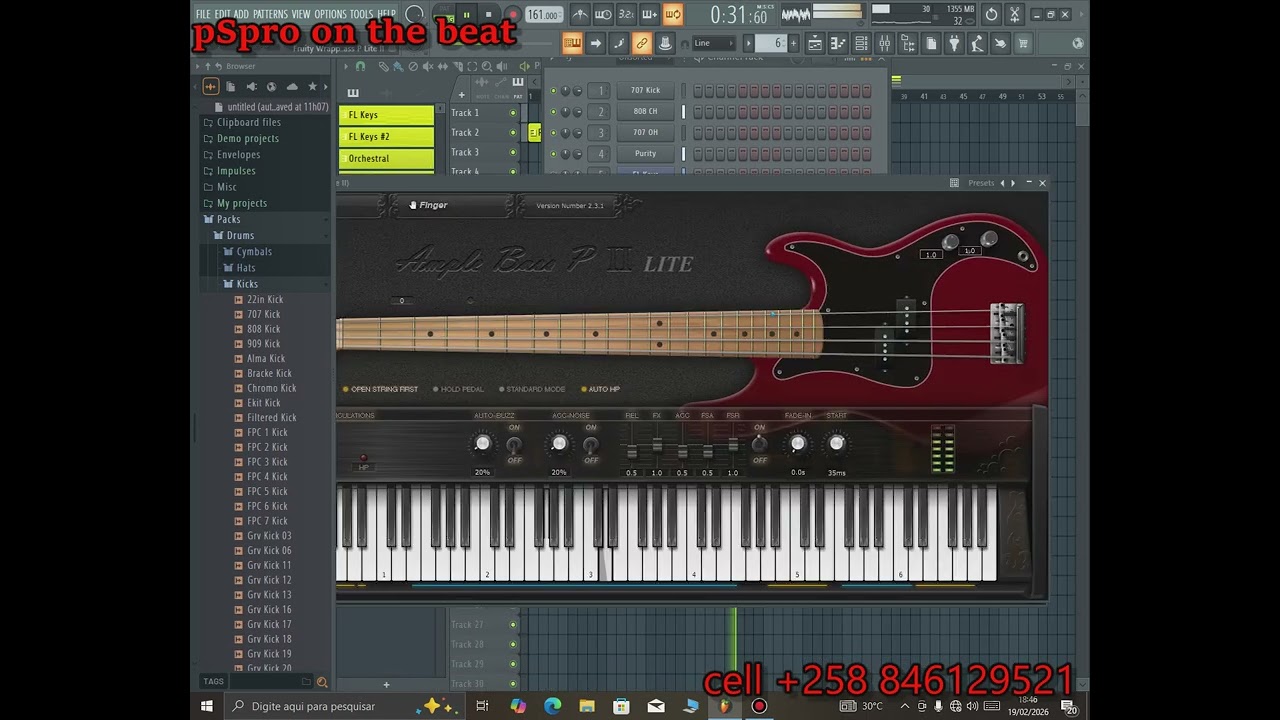Click the FL Studio pause button
Viewport: 1280px width, 720px height.
tap(466, 15)
